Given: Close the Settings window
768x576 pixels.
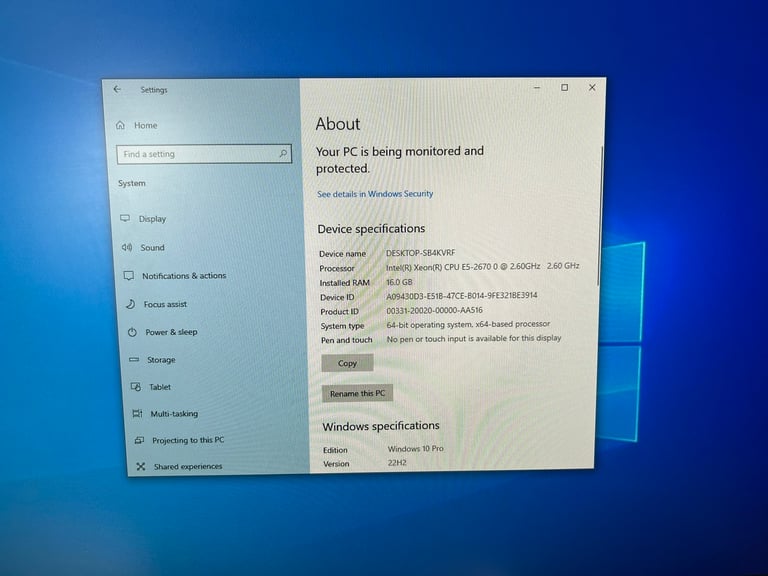Looking at the screenshot, I should pyautogui.click(x=592, y=87).
